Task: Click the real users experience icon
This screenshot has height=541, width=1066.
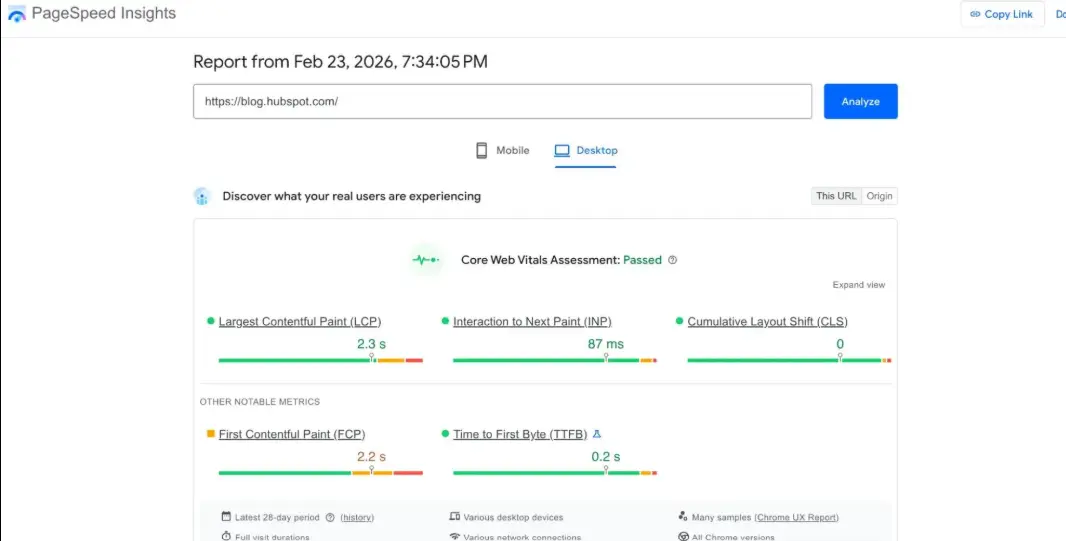Action: coord(201,196)
